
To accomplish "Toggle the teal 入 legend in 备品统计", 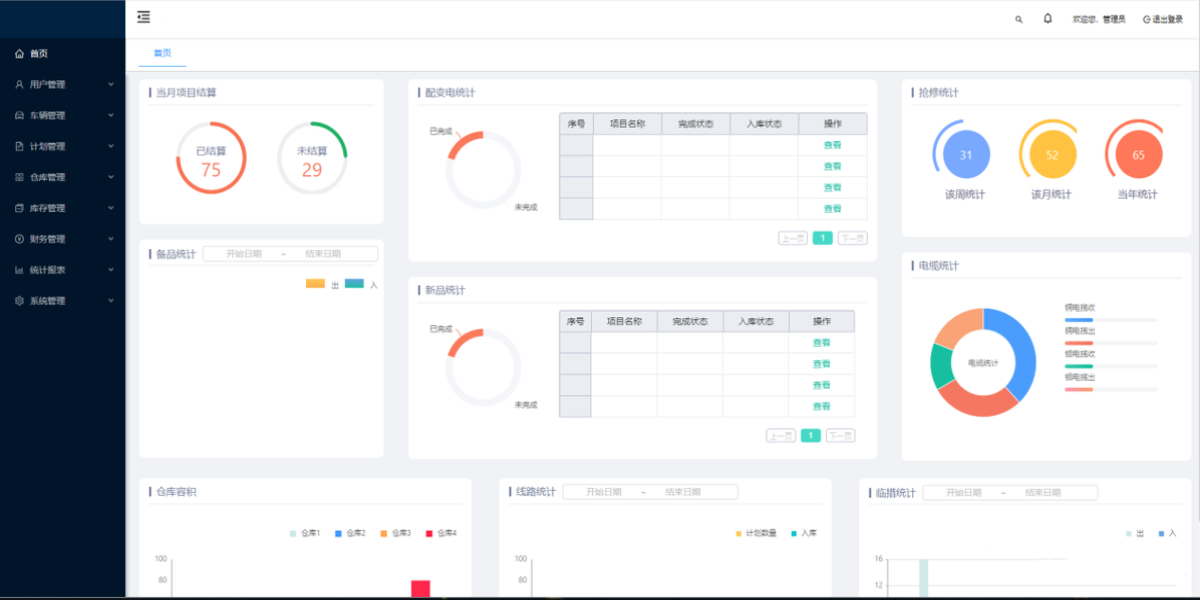I will pyautogui.click(x=361, y=285).
